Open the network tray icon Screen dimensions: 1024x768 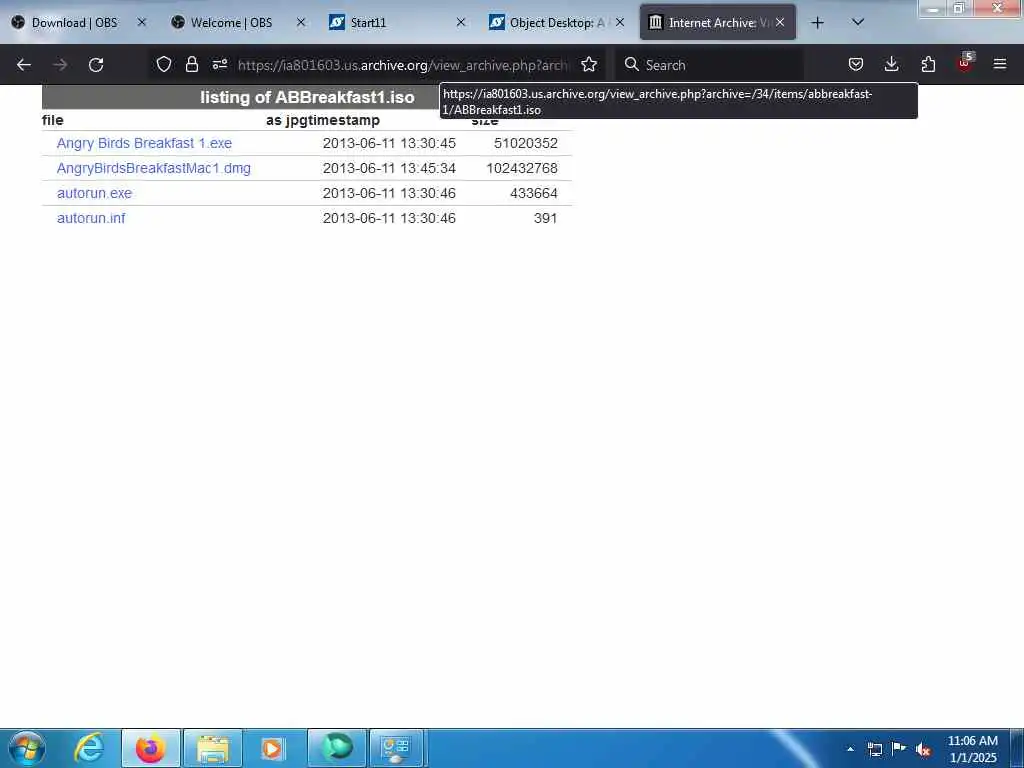pos(875,749)
